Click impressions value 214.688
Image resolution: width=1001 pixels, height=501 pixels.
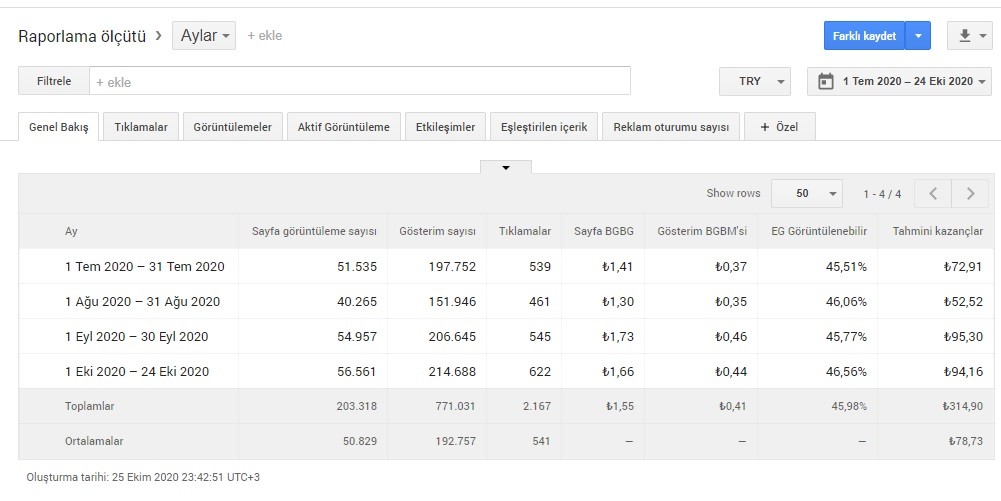[x=452, y=371]
